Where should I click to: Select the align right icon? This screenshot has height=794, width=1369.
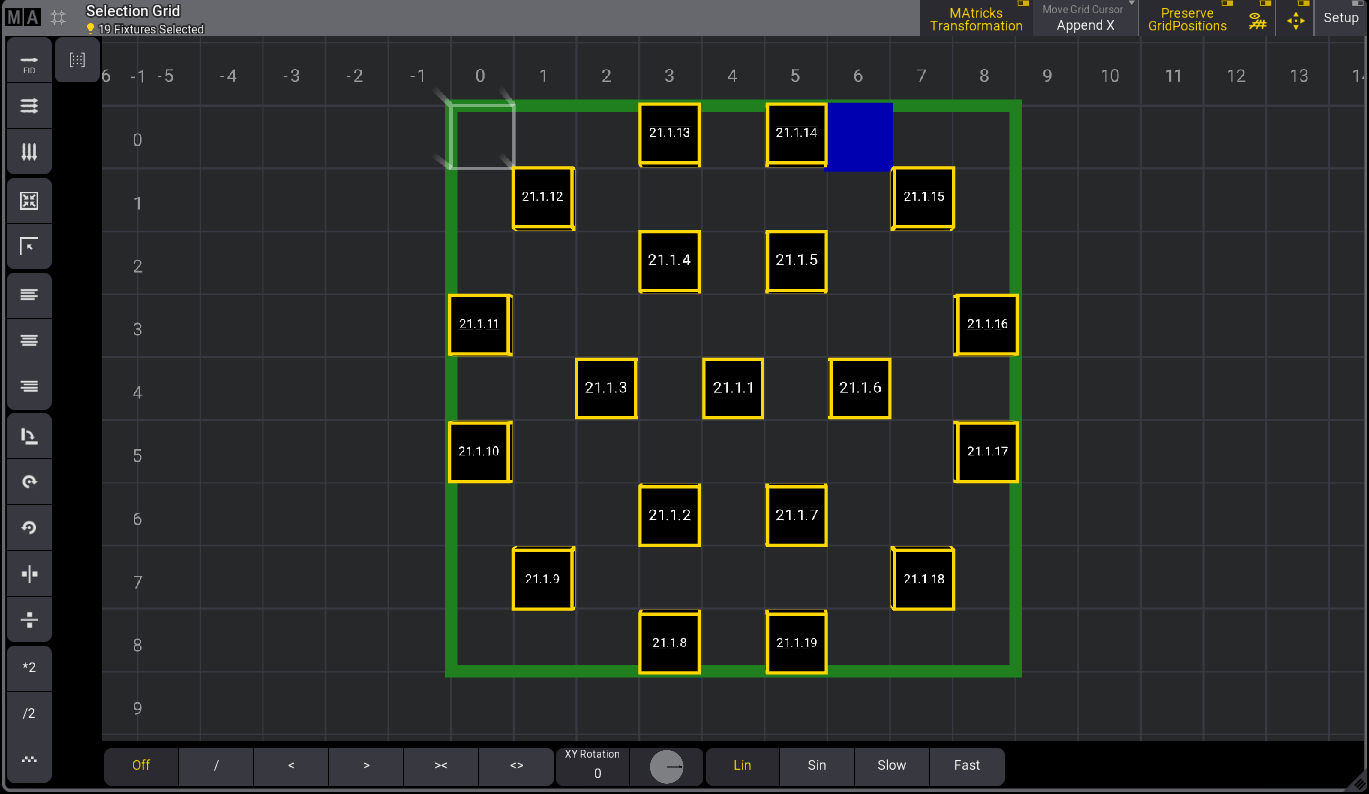click(x=29, y=387)
